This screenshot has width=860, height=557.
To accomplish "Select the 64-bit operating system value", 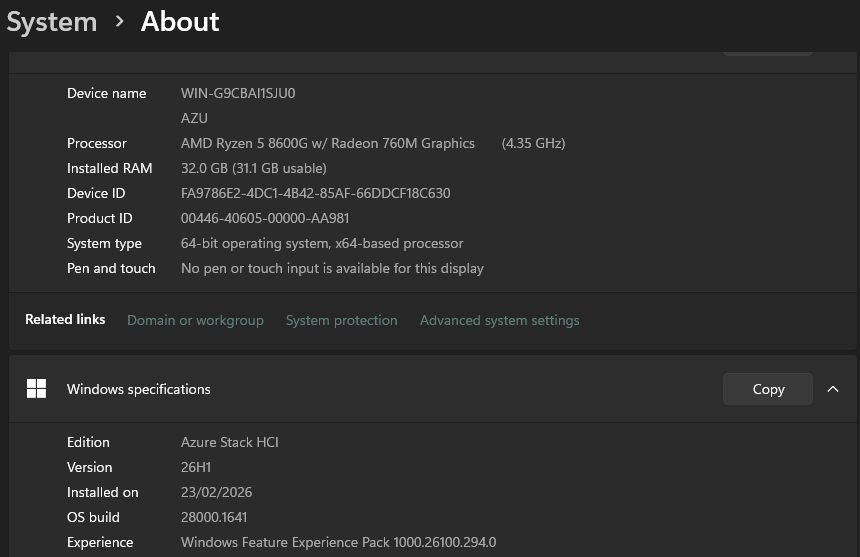I will coord(322,243).
